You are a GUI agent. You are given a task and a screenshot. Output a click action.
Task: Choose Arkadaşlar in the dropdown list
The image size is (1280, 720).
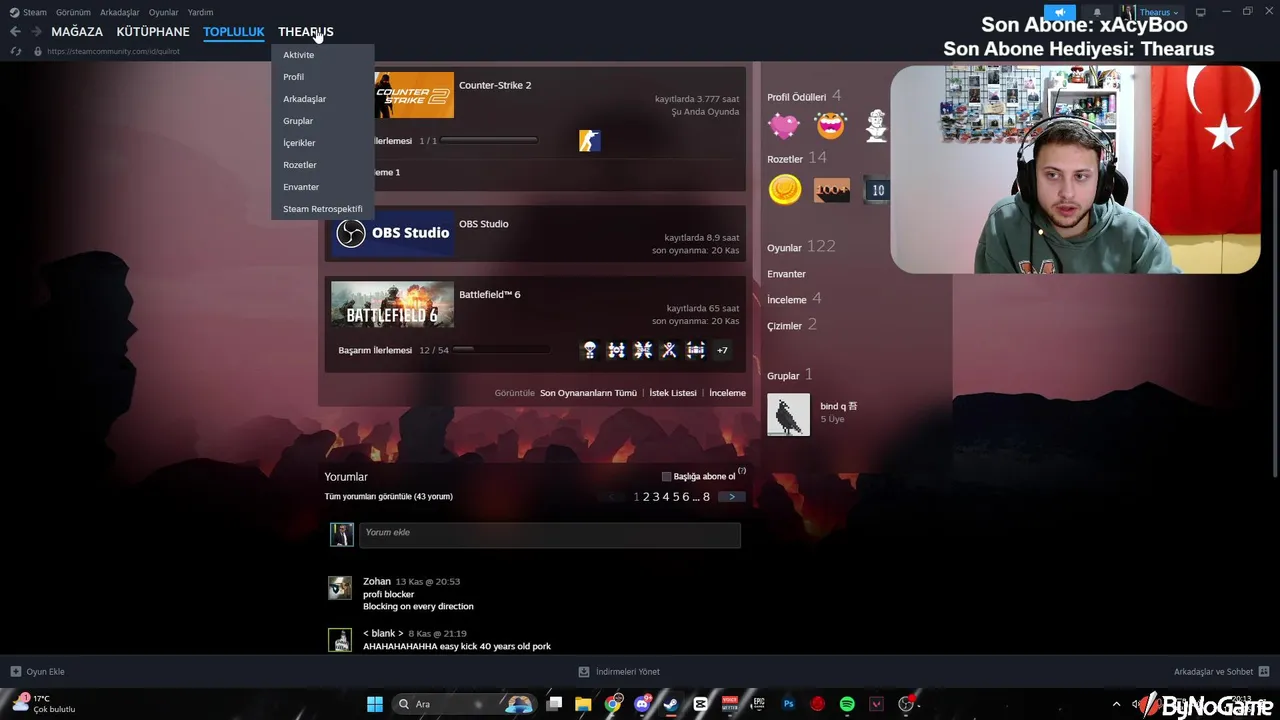[x=304, y=99]
